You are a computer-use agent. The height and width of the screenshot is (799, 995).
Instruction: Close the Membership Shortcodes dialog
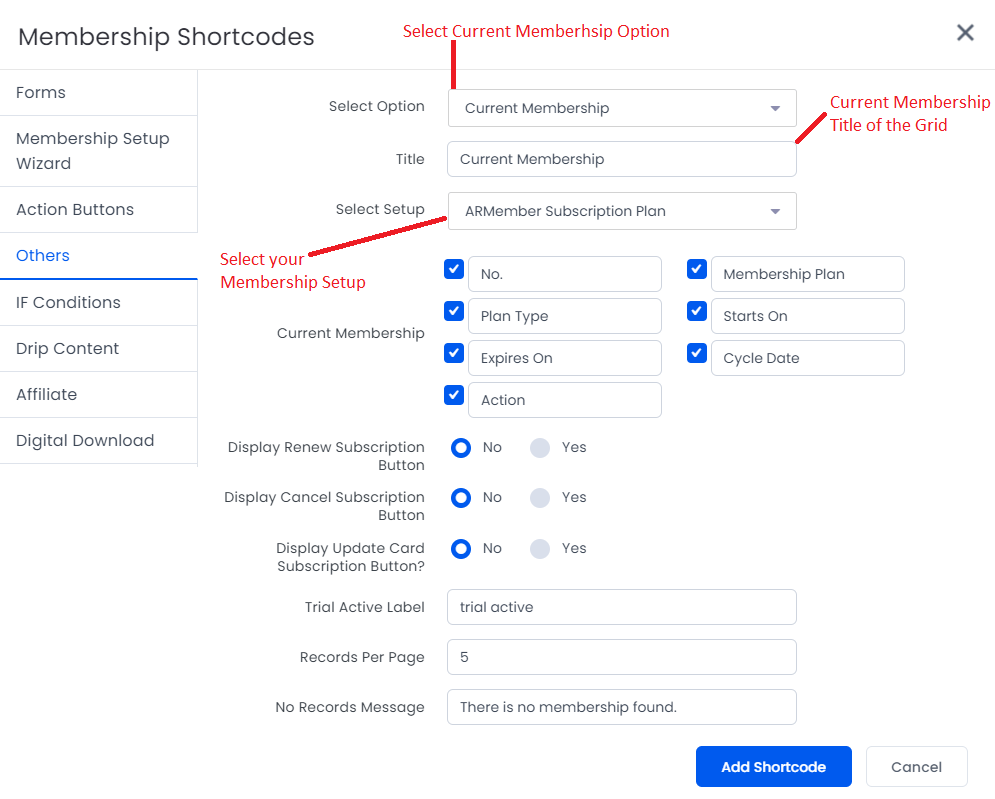pos(965,32)
